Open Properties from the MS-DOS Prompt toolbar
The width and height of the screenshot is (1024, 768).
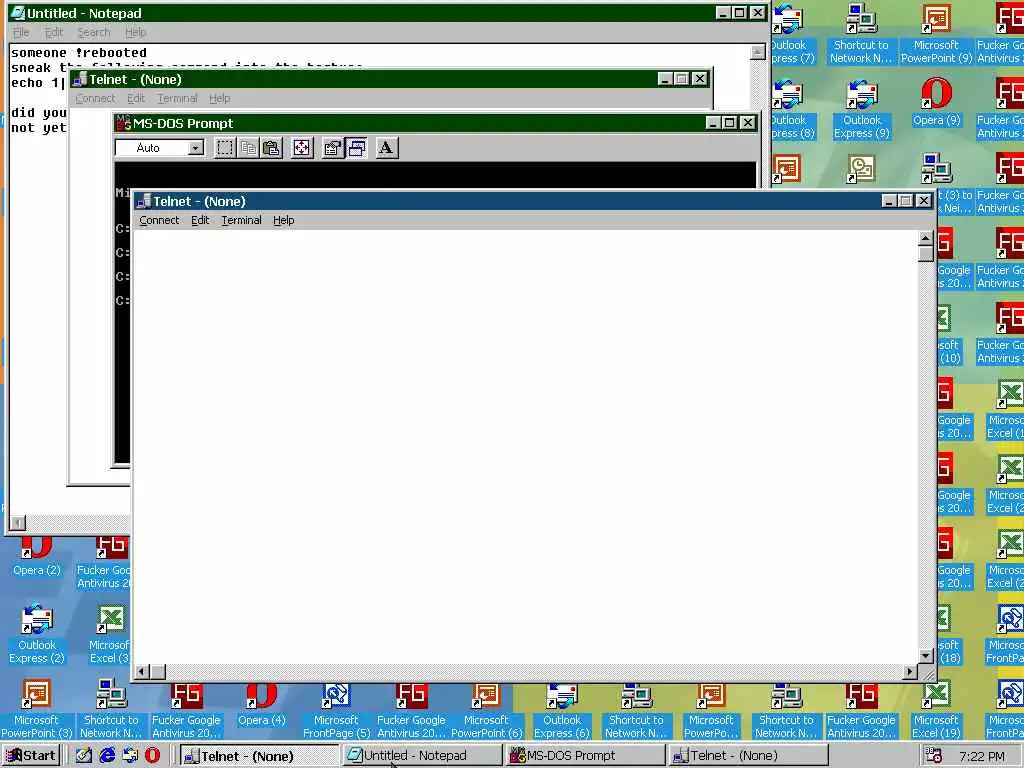332,148
